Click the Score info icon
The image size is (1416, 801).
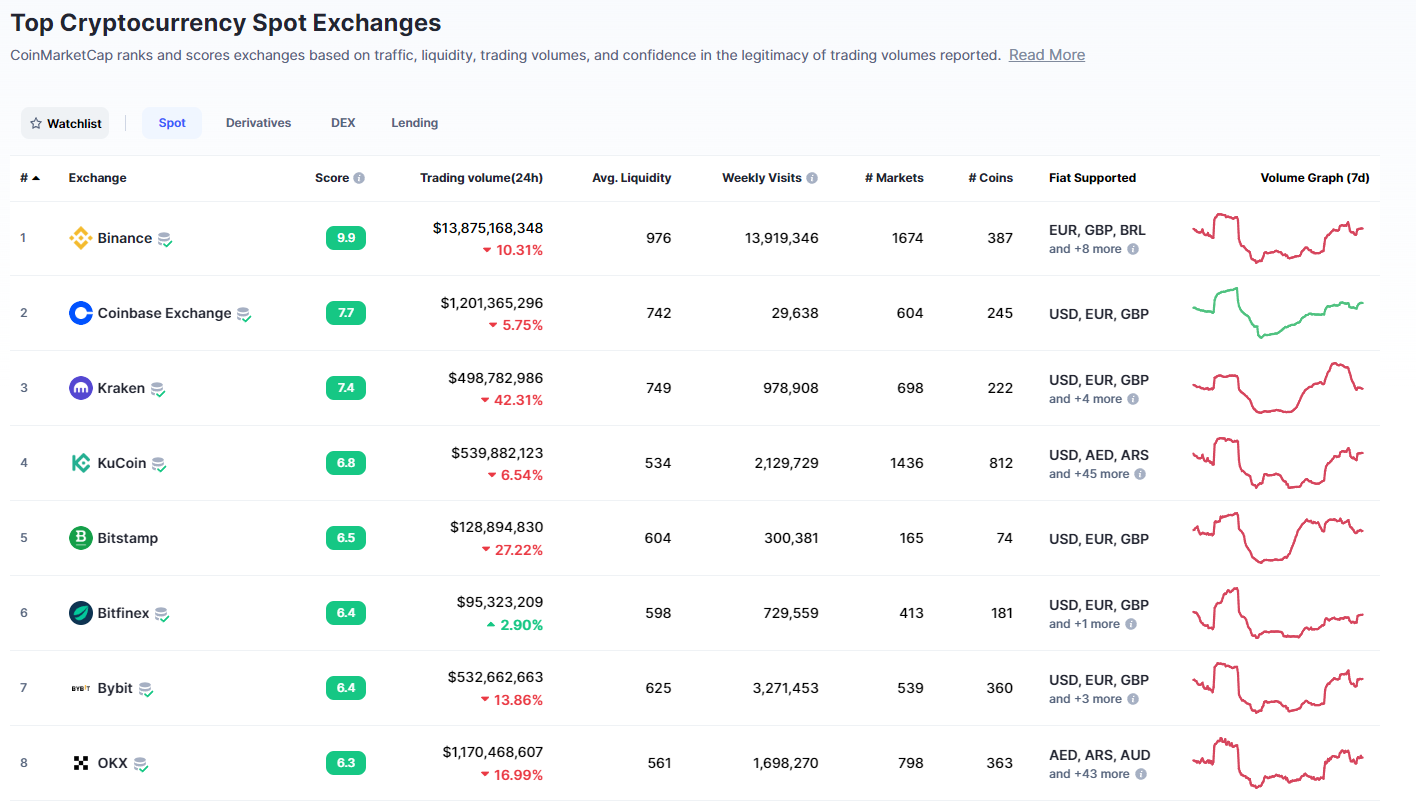359,178
